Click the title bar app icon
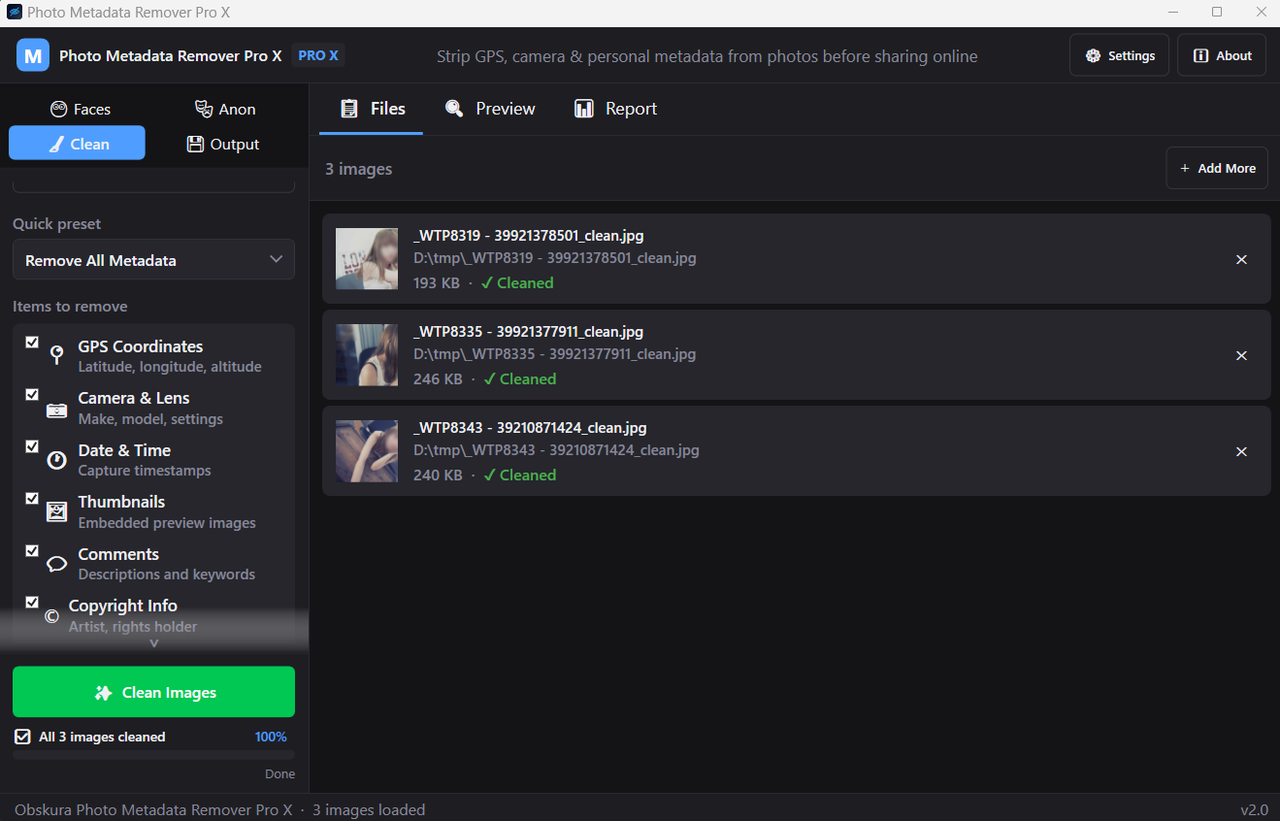Screen dimensions: 1280x821 (14, 13)
